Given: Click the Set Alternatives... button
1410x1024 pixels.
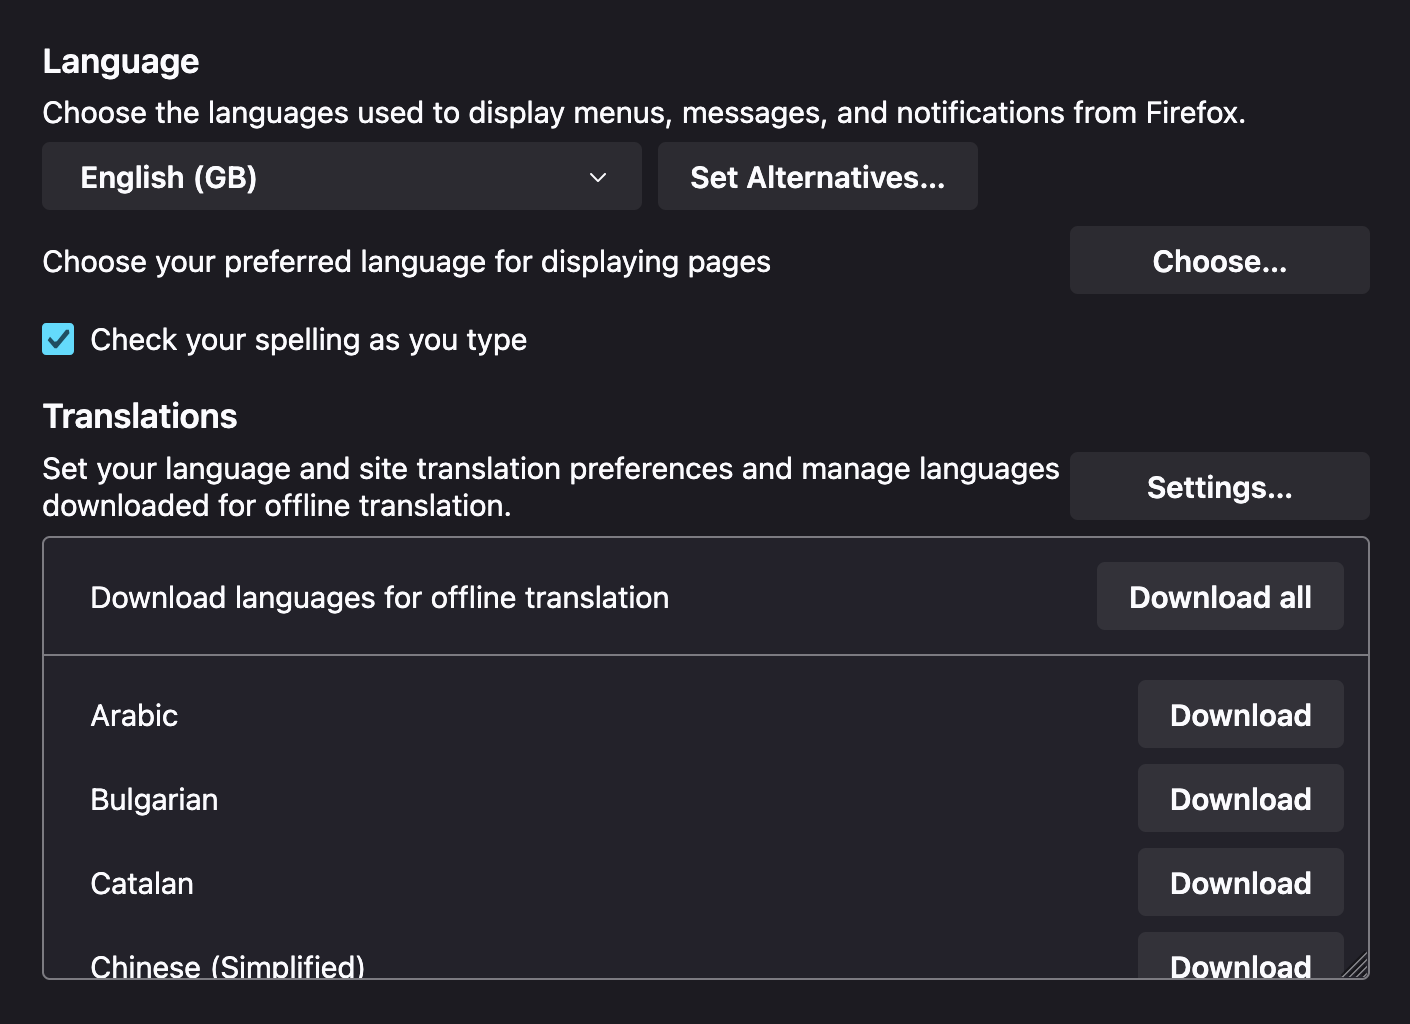Looking at the screenshot, I should [816, 177].
